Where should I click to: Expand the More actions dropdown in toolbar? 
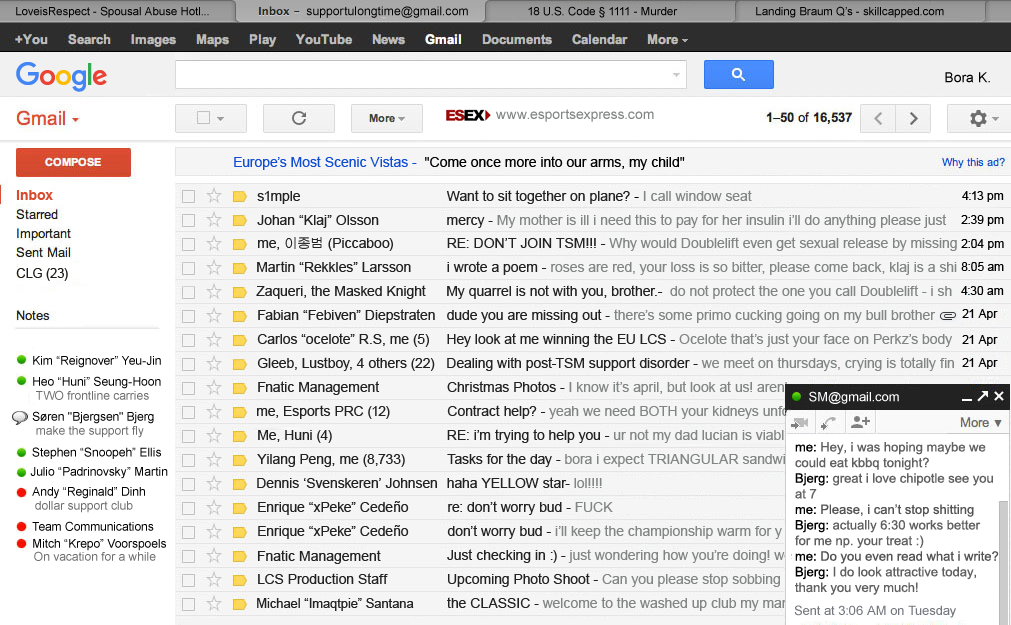click(x=386, y=118)
